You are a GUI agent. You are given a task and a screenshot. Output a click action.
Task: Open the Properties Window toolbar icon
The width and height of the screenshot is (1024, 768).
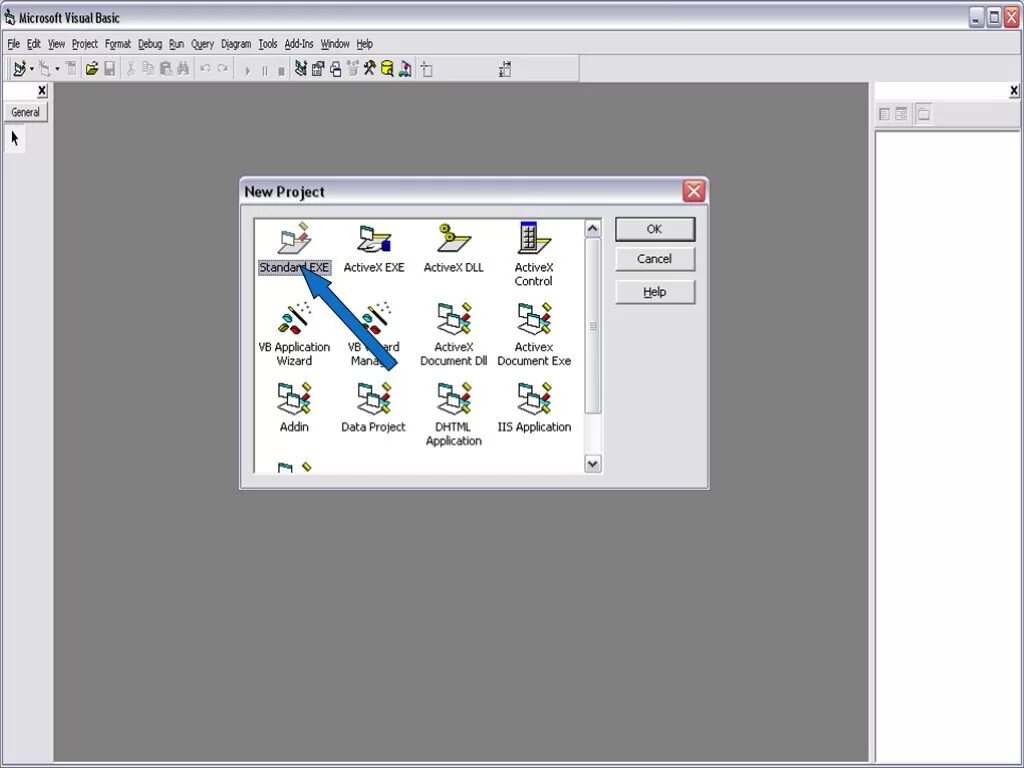(x=318, y=69)
